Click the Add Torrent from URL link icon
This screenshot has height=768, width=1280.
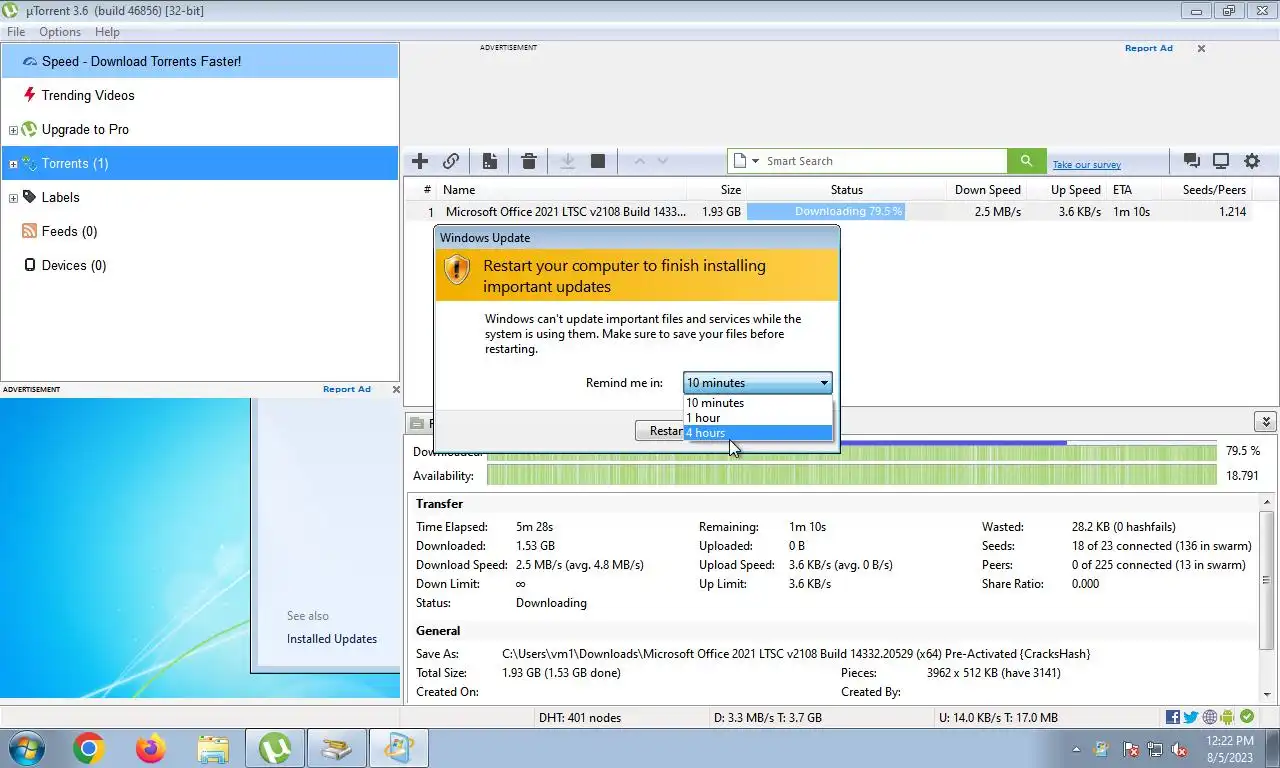click(x=451, y=161)
